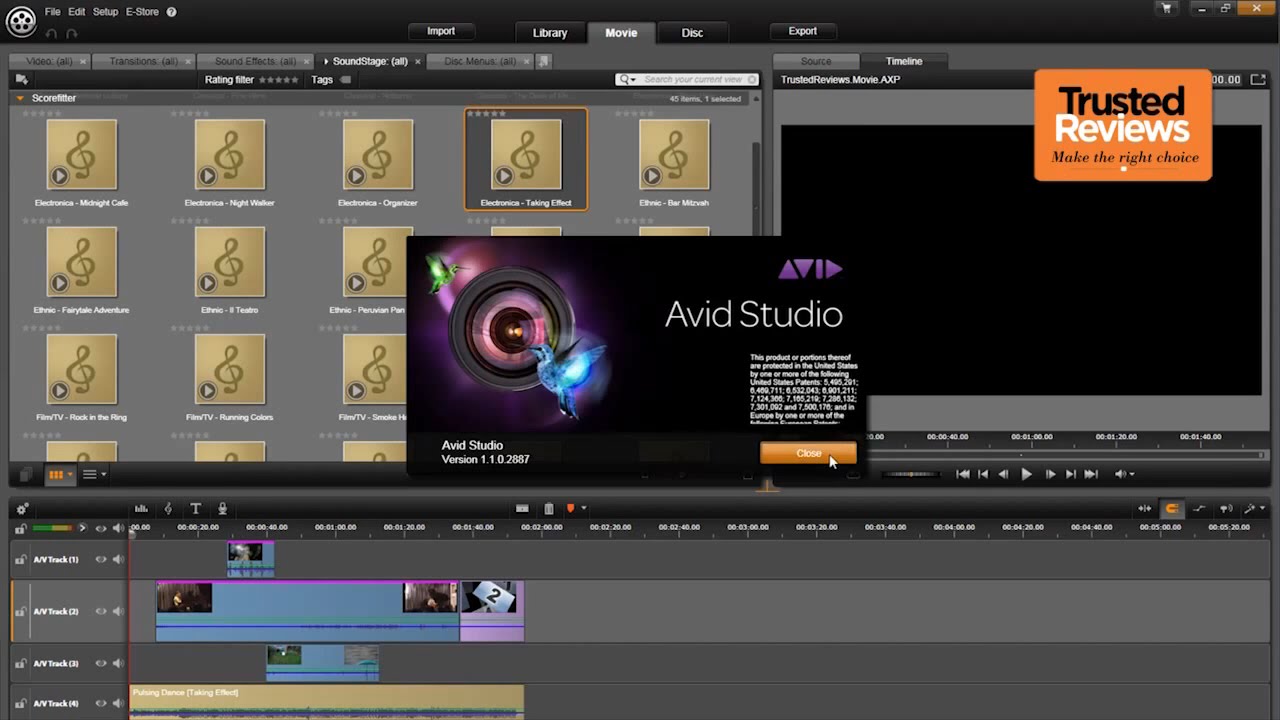
Task: Set rating in the Rating filter stars
Action: coord(278,80)
